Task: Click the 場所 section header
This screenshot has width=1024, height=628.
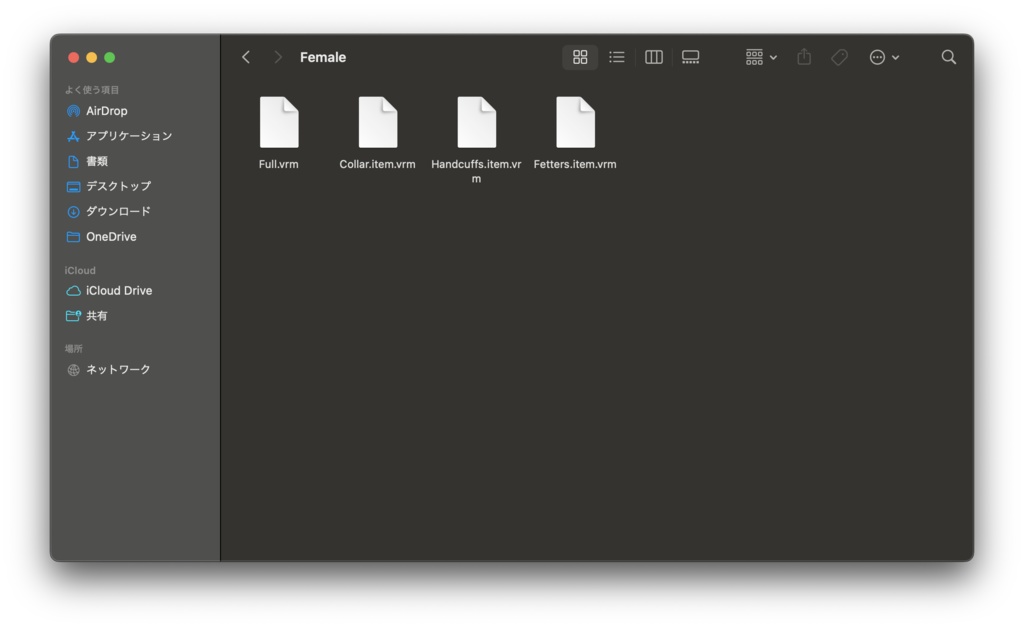Action: [74, 349]
